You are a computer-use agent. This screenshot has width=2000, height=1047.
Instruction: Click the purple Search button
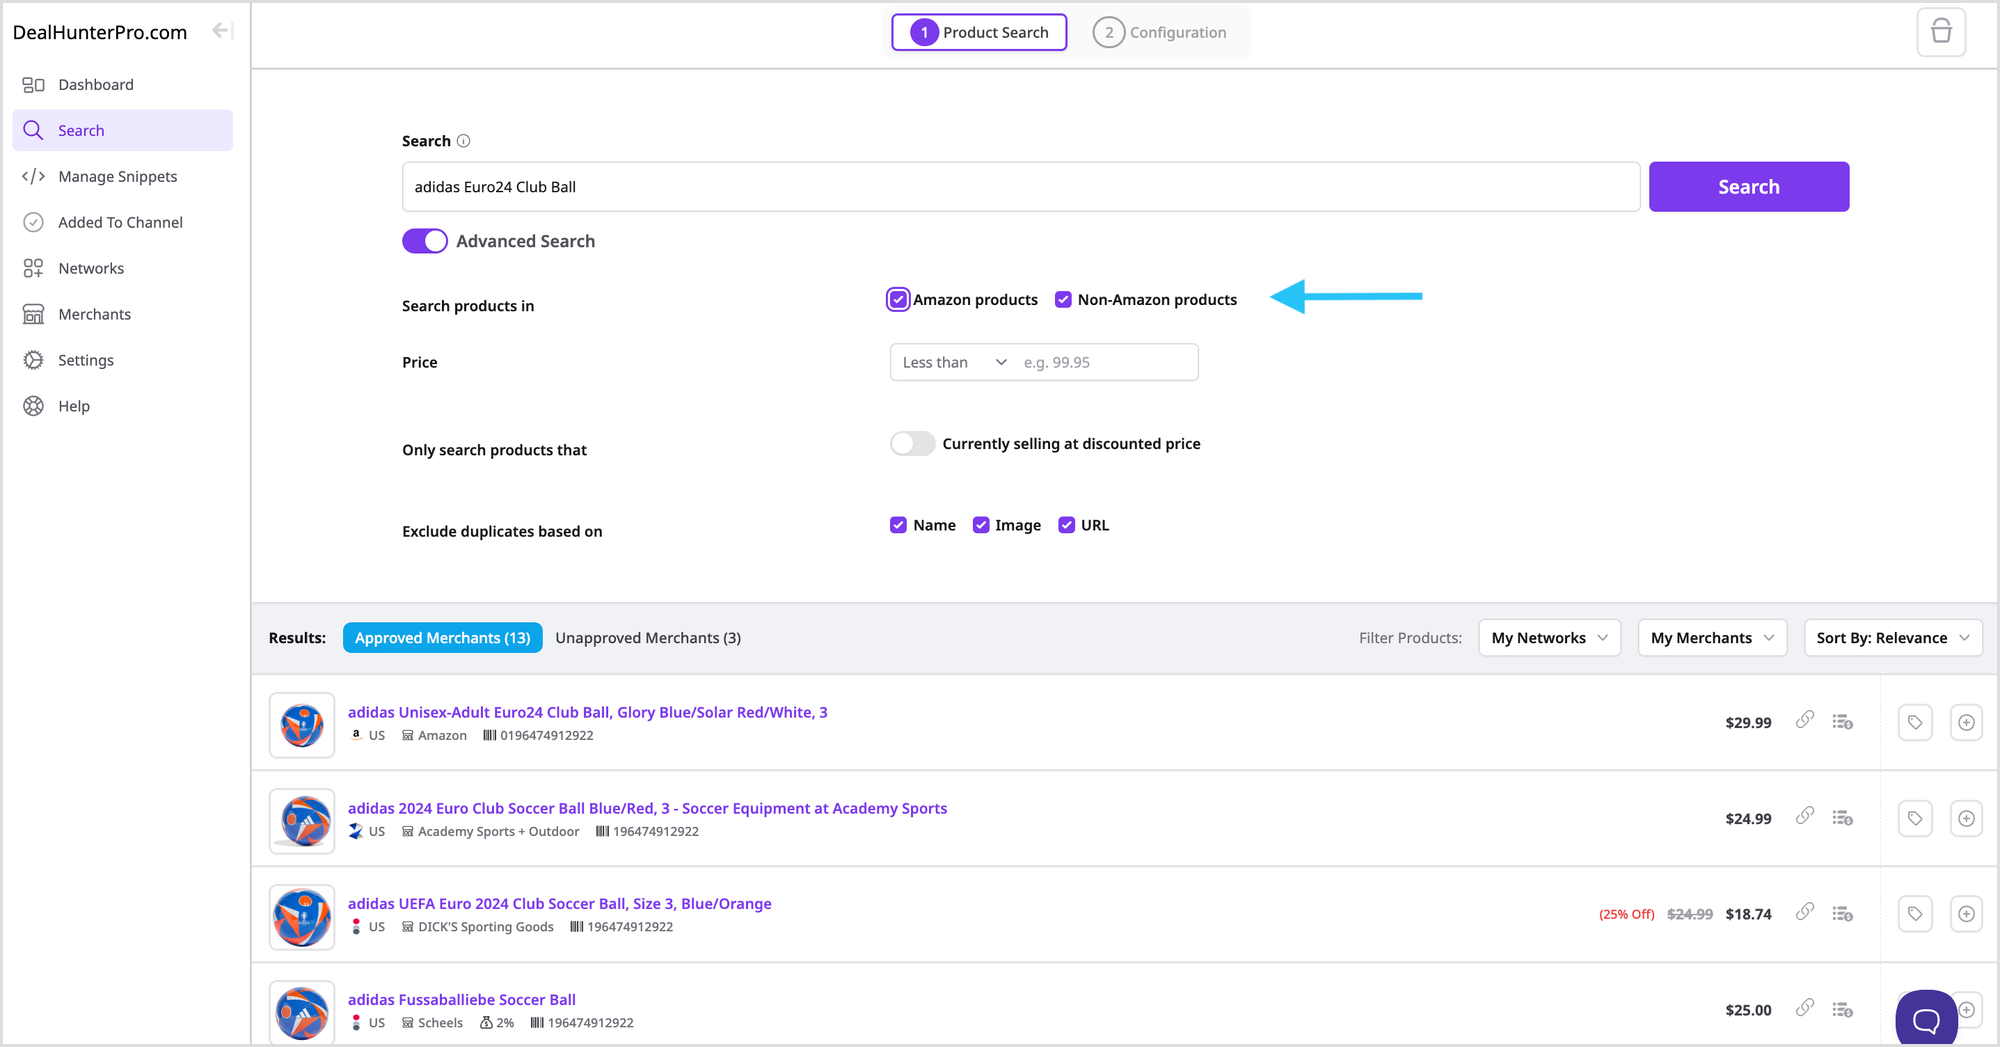tap(1749, 187)
